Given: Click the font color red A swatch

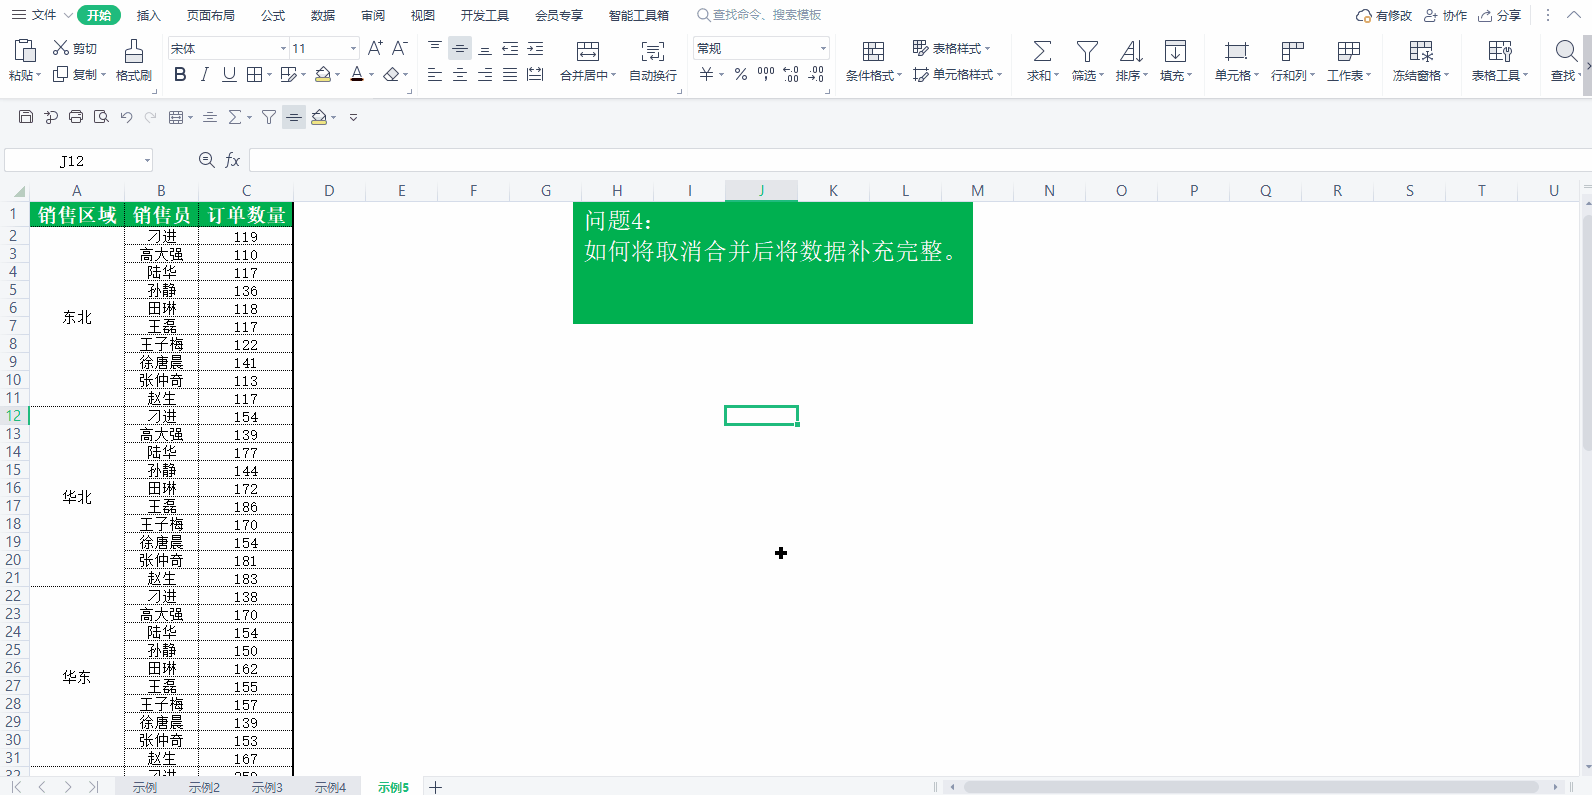Looking at the screenshot, I should click(x=357, y=74).
